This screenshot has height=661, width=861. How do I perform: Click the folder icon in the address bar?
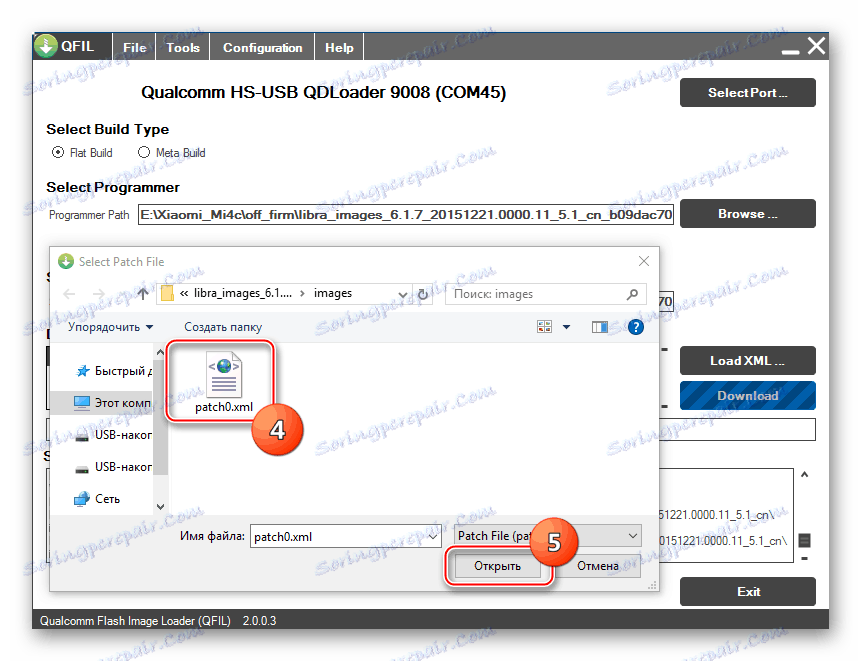(167, 294)
